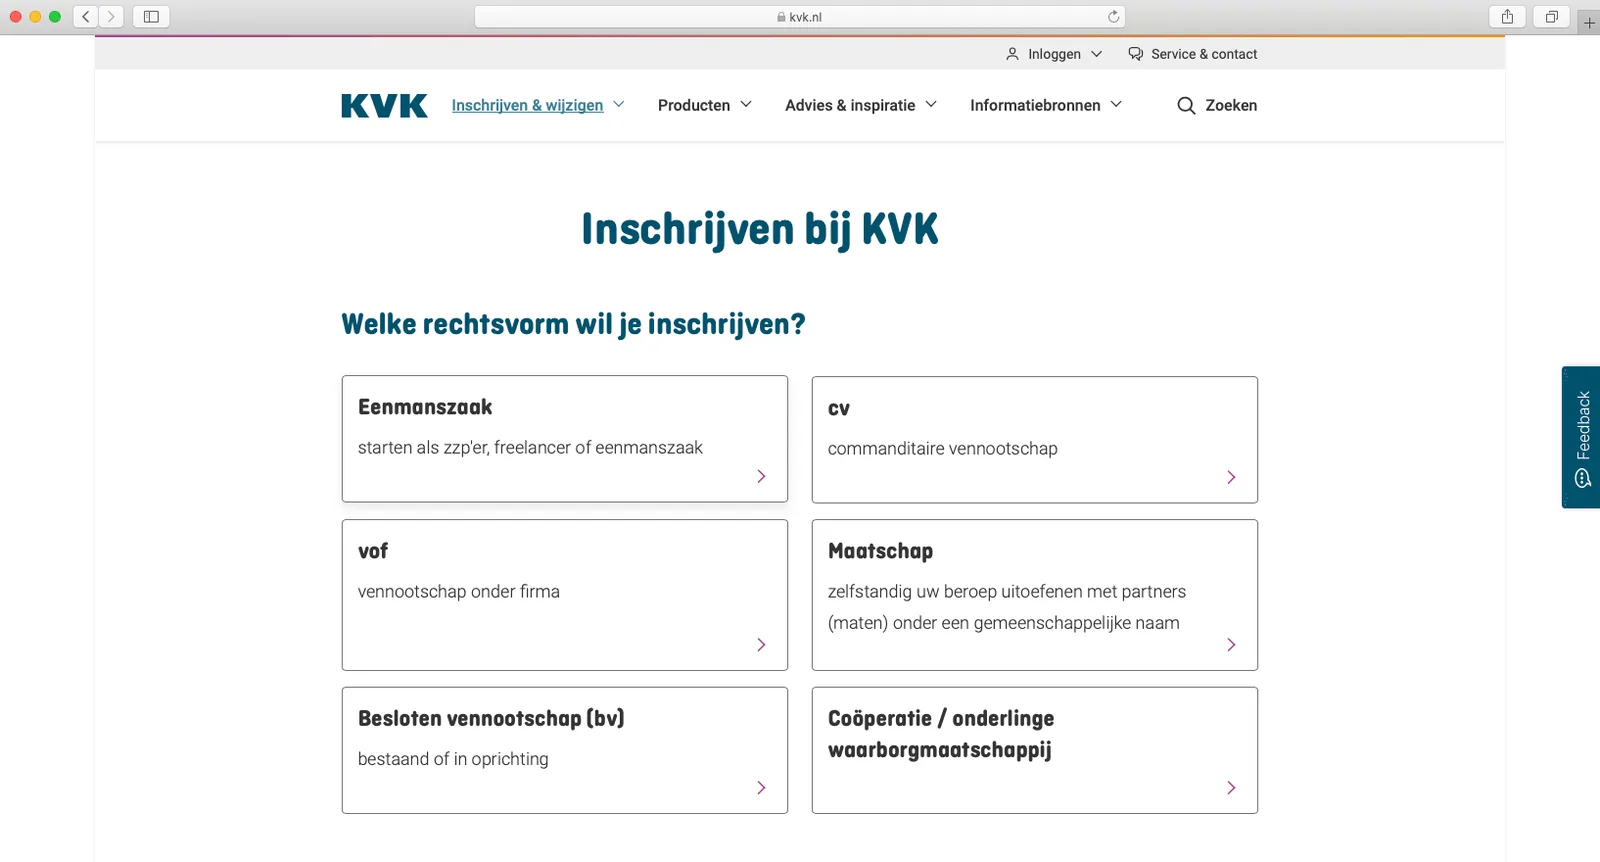
Task: Click the Inloggen user icon
Action: (1012, 54)
